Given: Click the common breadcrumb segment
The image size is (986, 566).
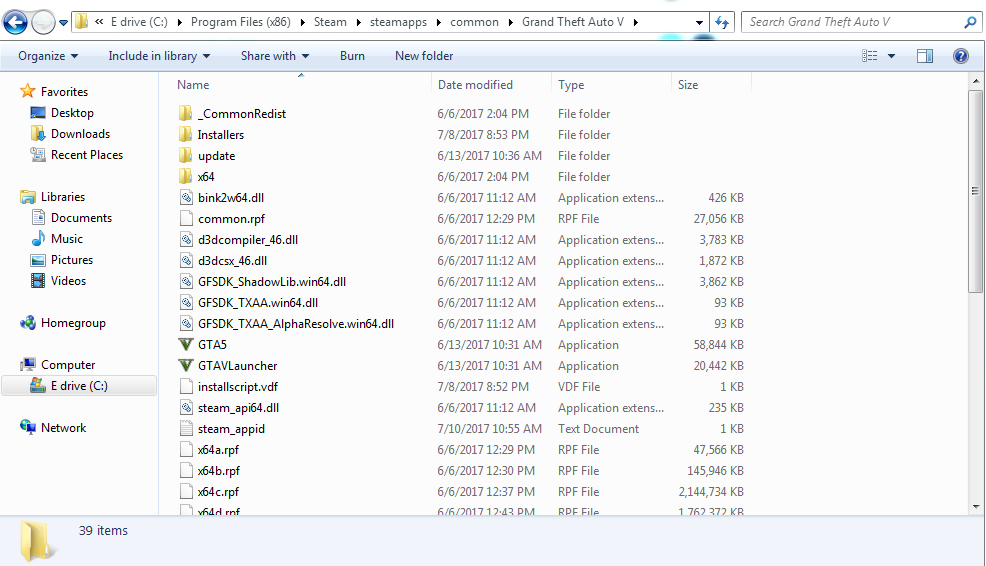Looking at the screenshot, I should [x=474, y=22].
